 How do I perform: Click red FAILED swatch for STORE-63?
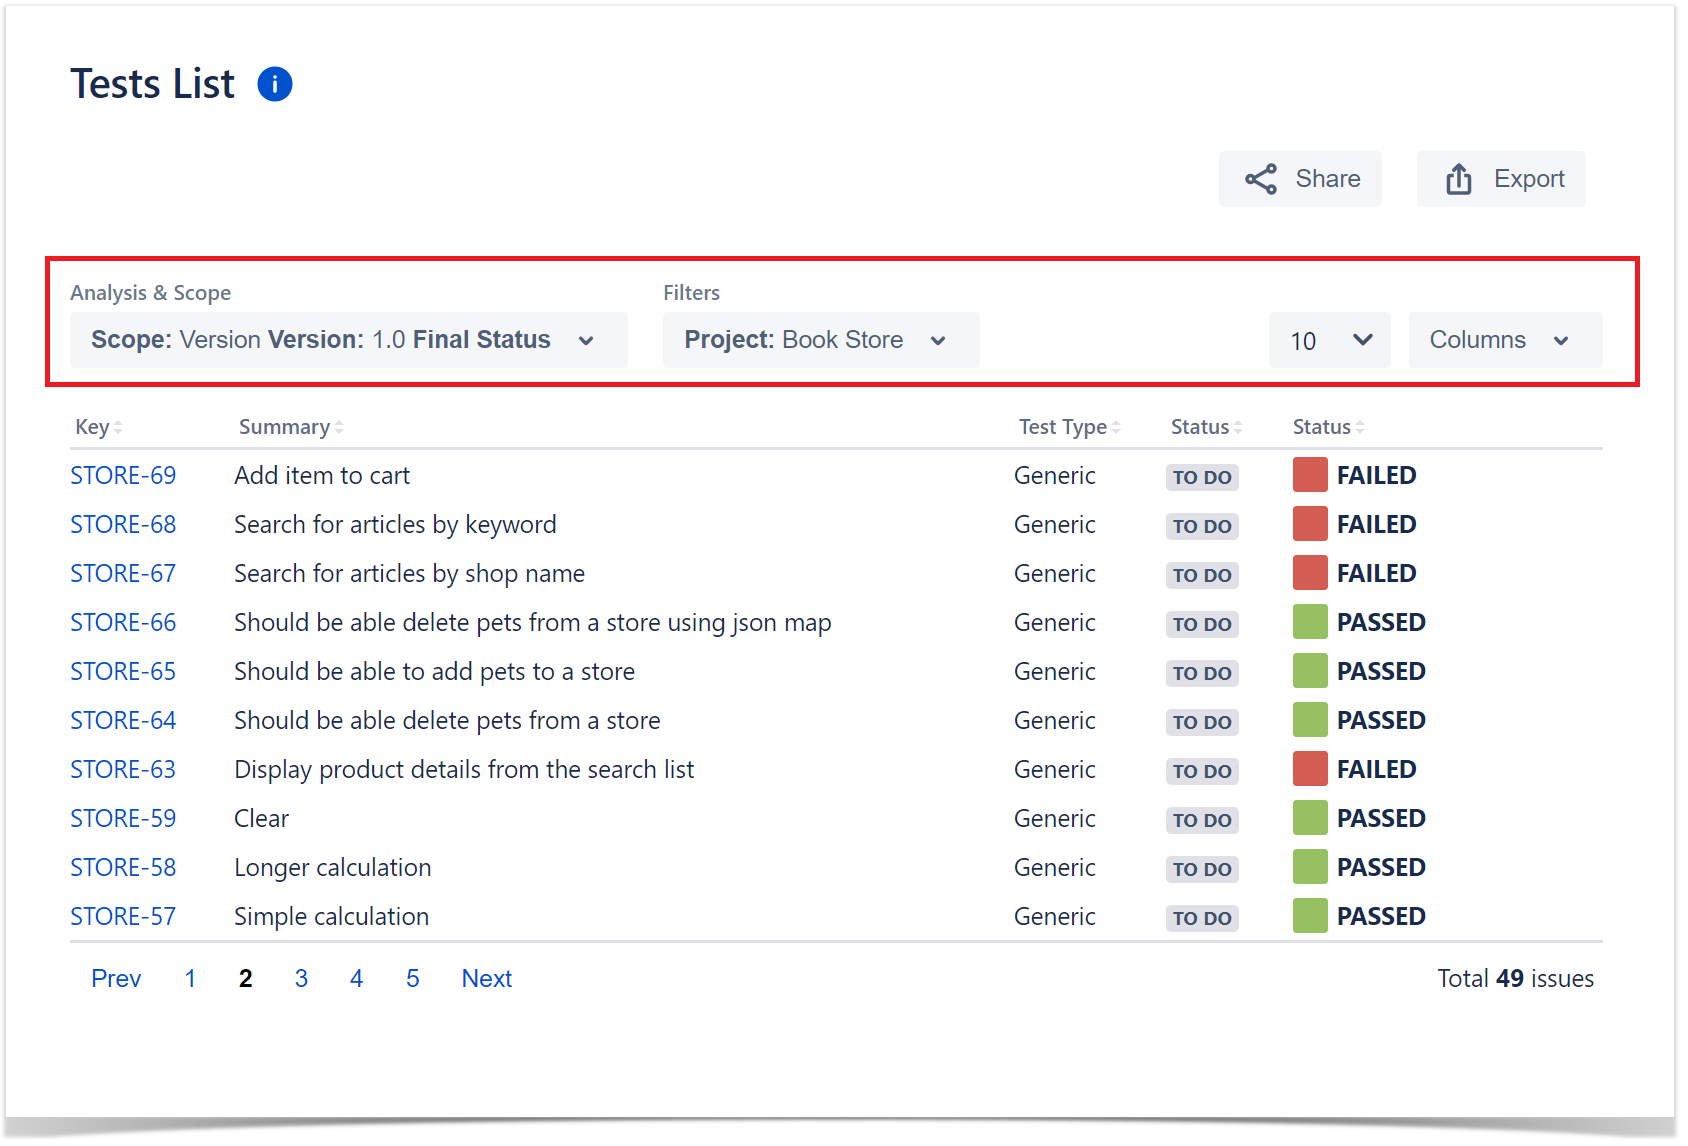[1310, 769]
